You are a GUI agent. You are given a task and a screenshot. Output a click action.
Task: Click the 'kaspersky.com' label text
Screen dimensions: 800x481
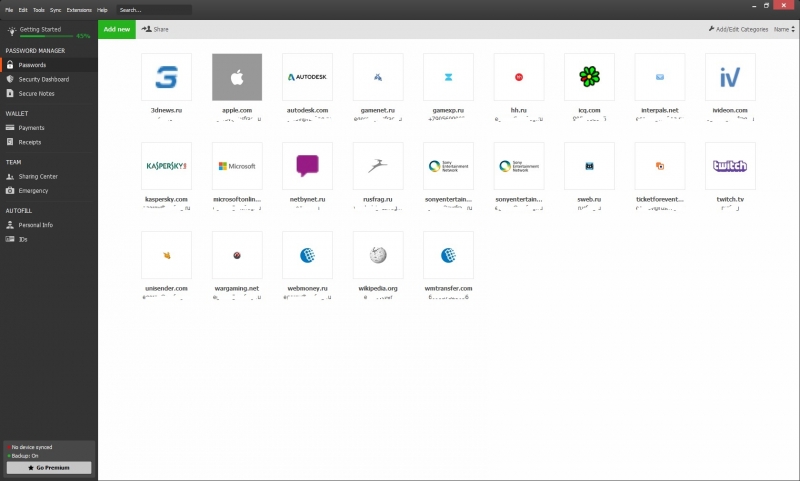pyautogui.click(x=166, y=199)
